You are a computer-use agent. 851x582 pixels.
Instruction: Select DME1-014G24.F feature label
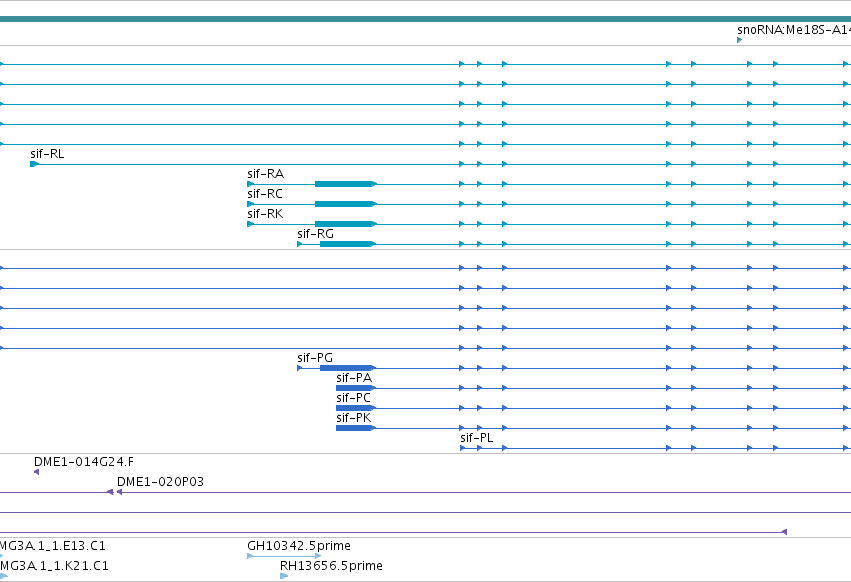pyautogui.click(x=84, y=462)
